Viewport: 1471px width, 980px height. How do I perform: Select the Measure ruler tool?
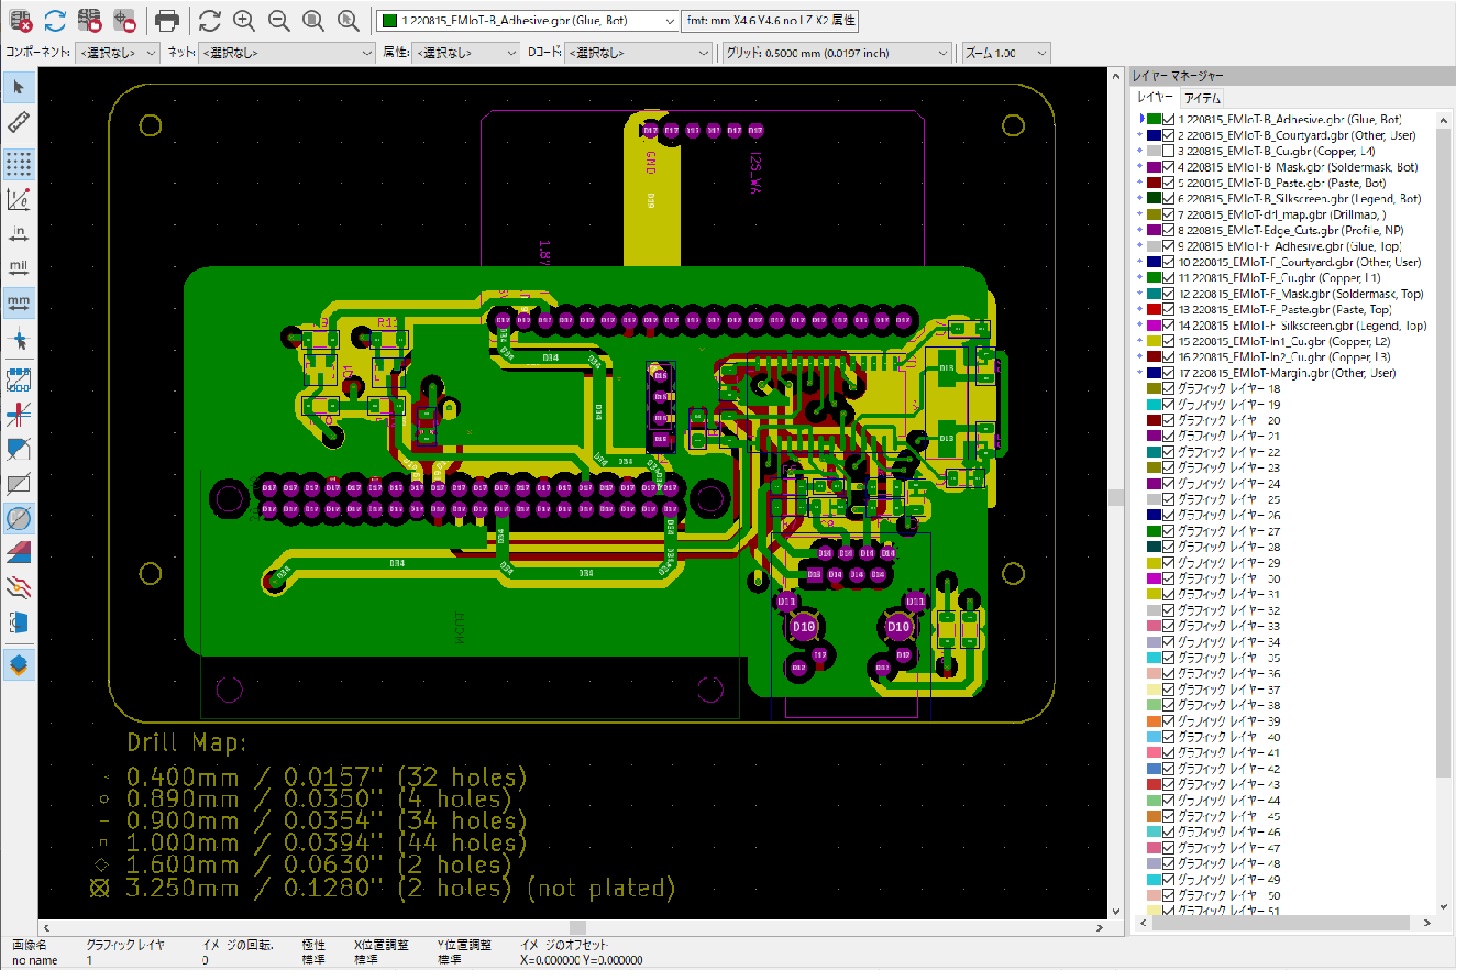pos(19,123)
